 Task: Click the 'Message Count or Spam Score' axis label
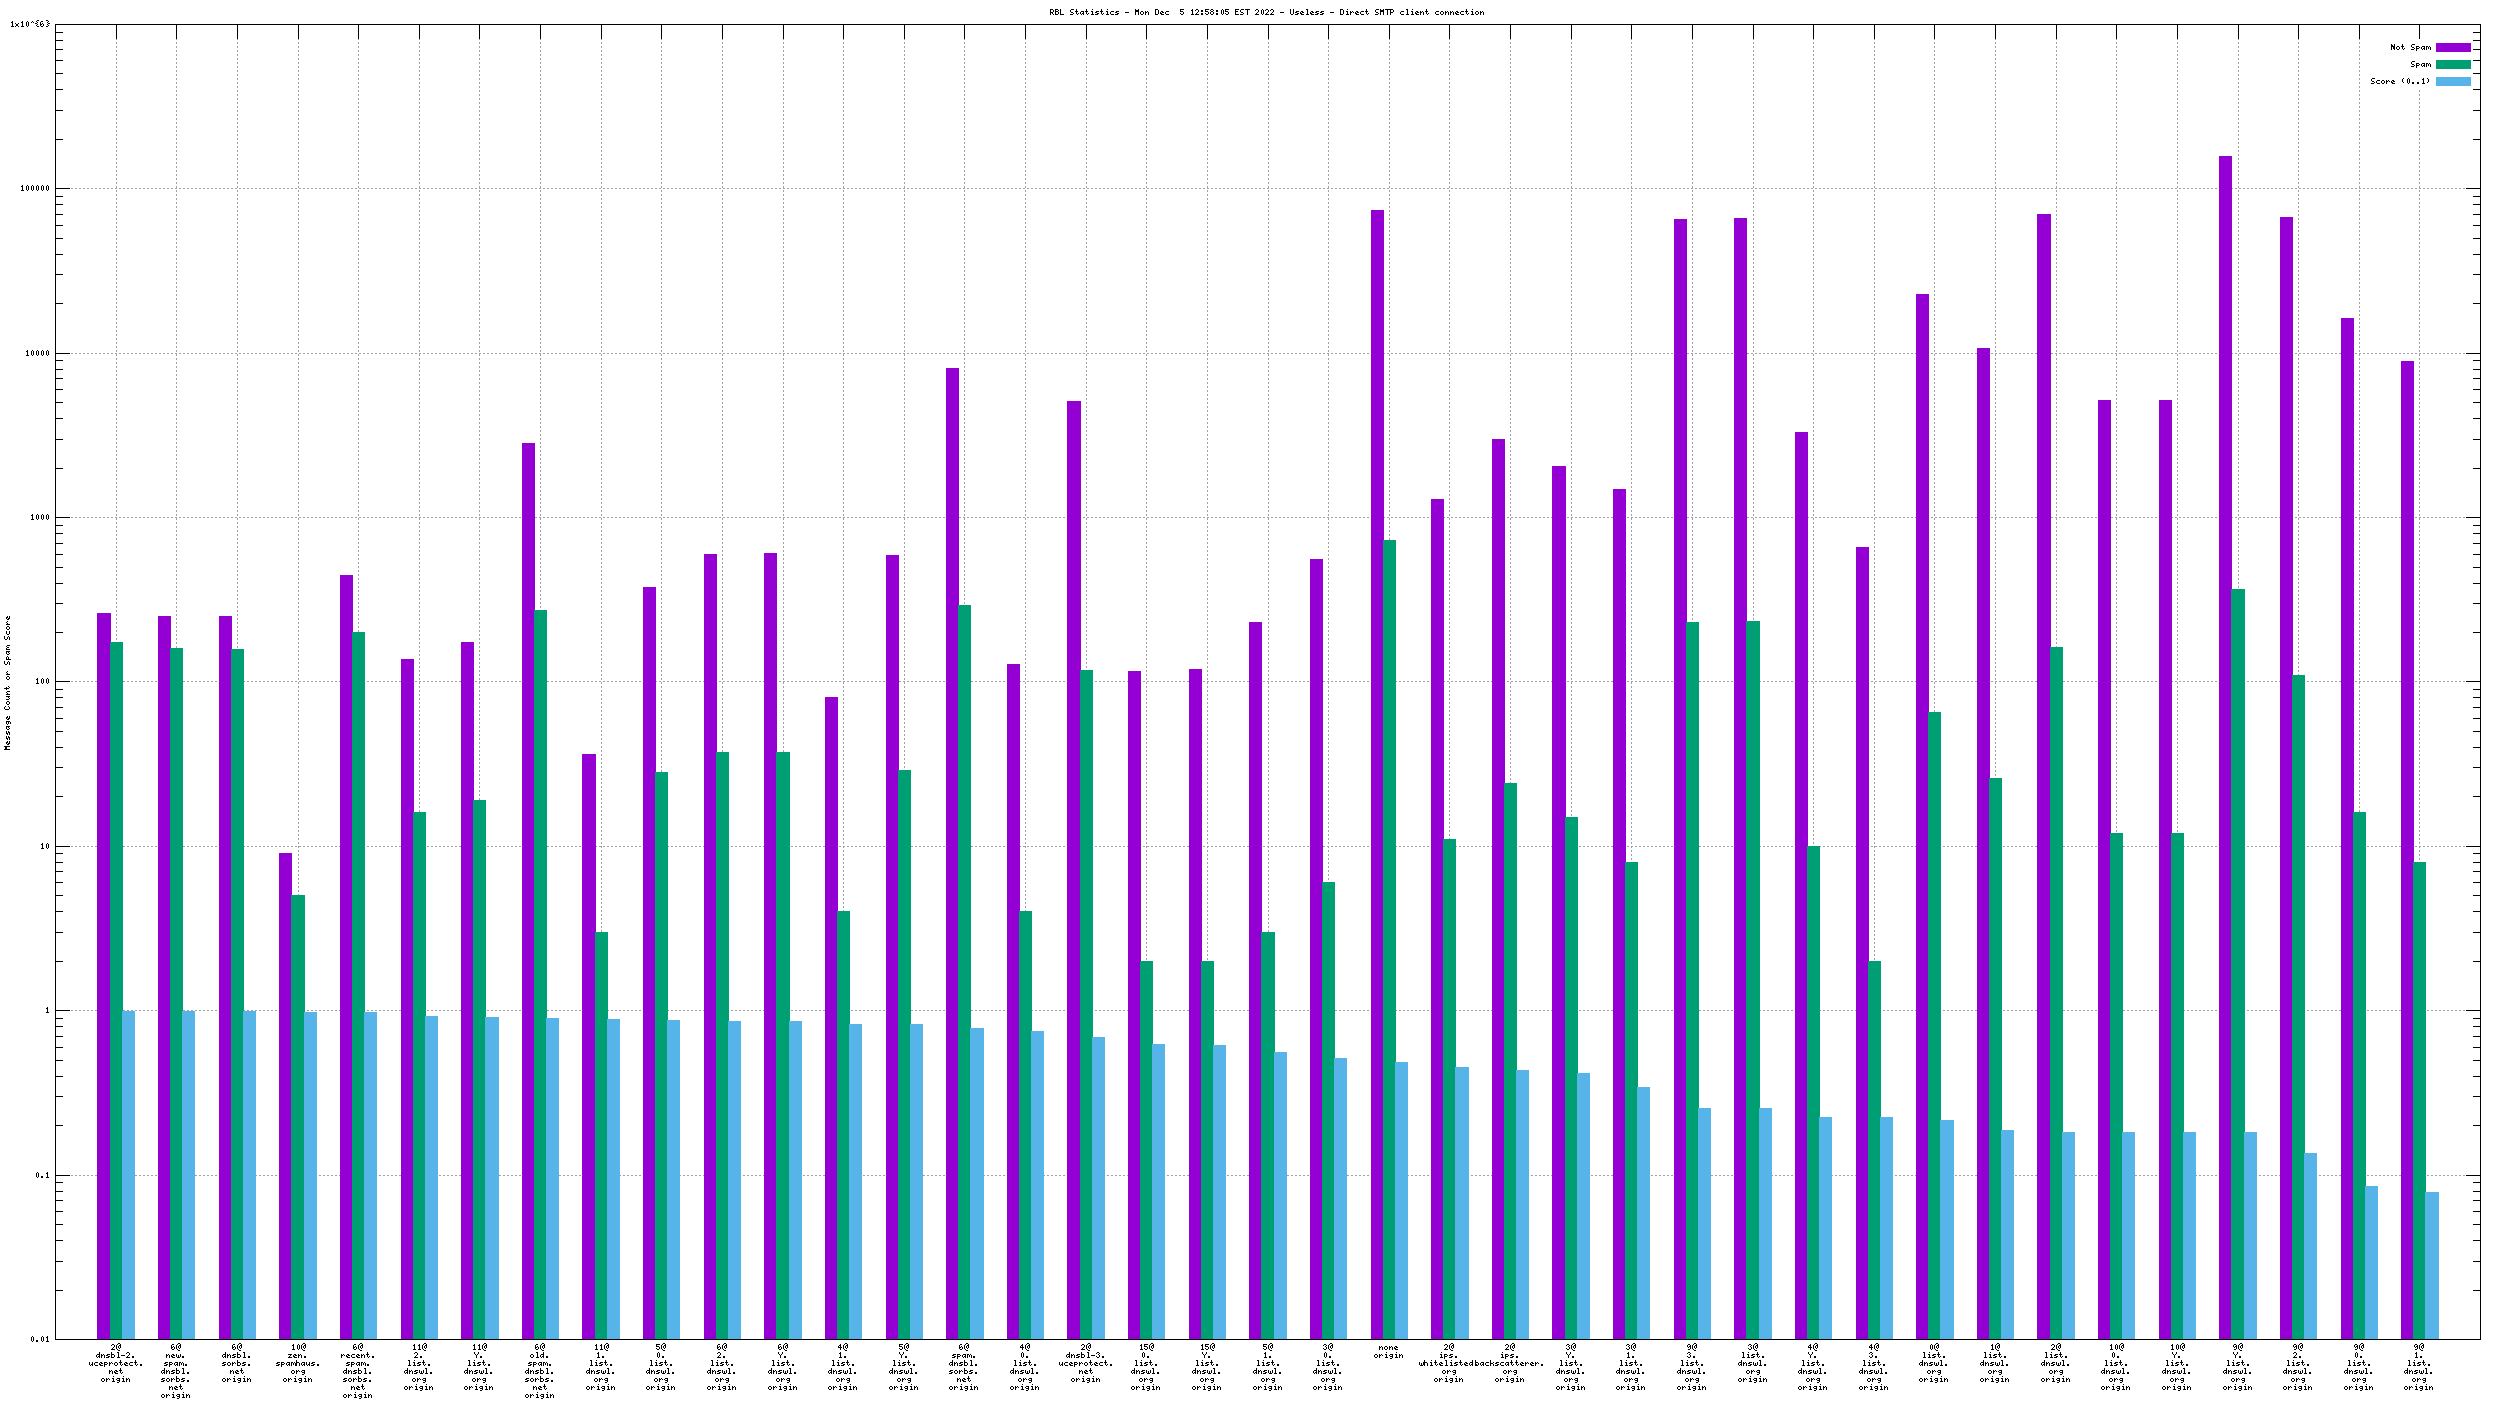8,682
